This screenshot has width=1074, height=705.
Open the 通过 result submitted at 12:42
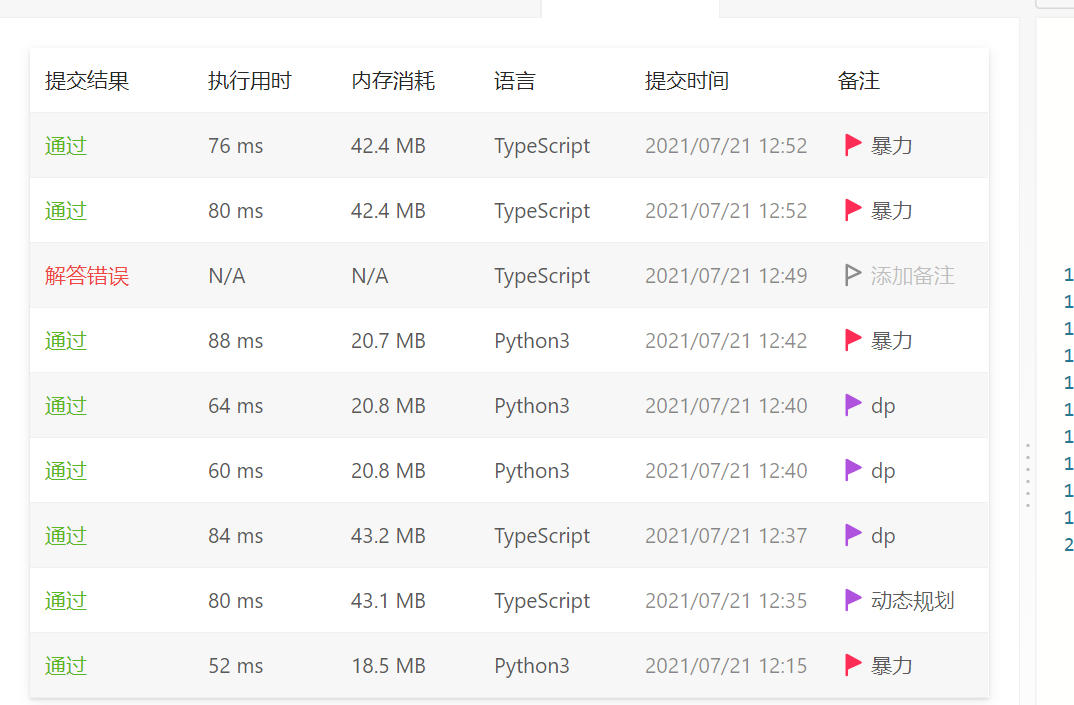tap(66, 341)
